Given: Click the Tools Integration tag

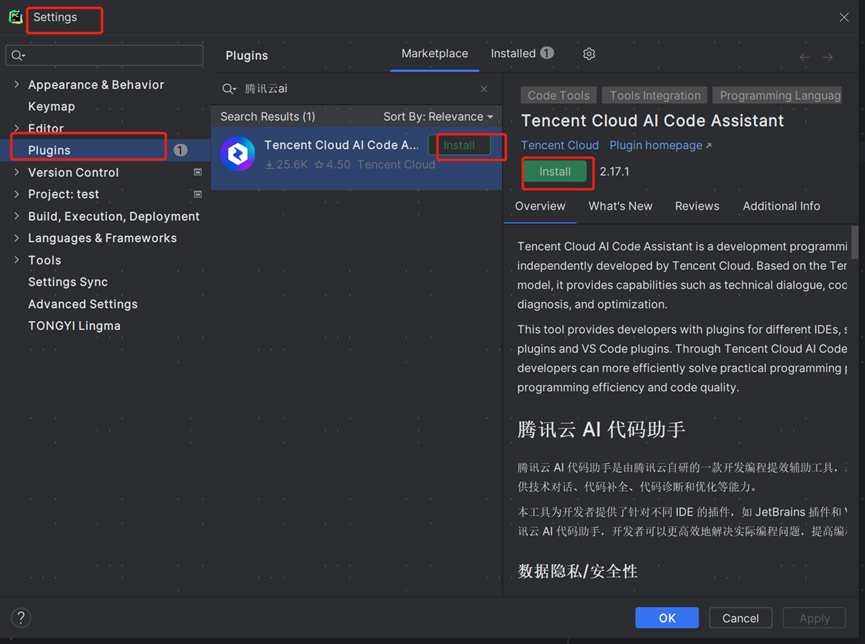Looking at the screenshot, I should (x=655, y=95).
